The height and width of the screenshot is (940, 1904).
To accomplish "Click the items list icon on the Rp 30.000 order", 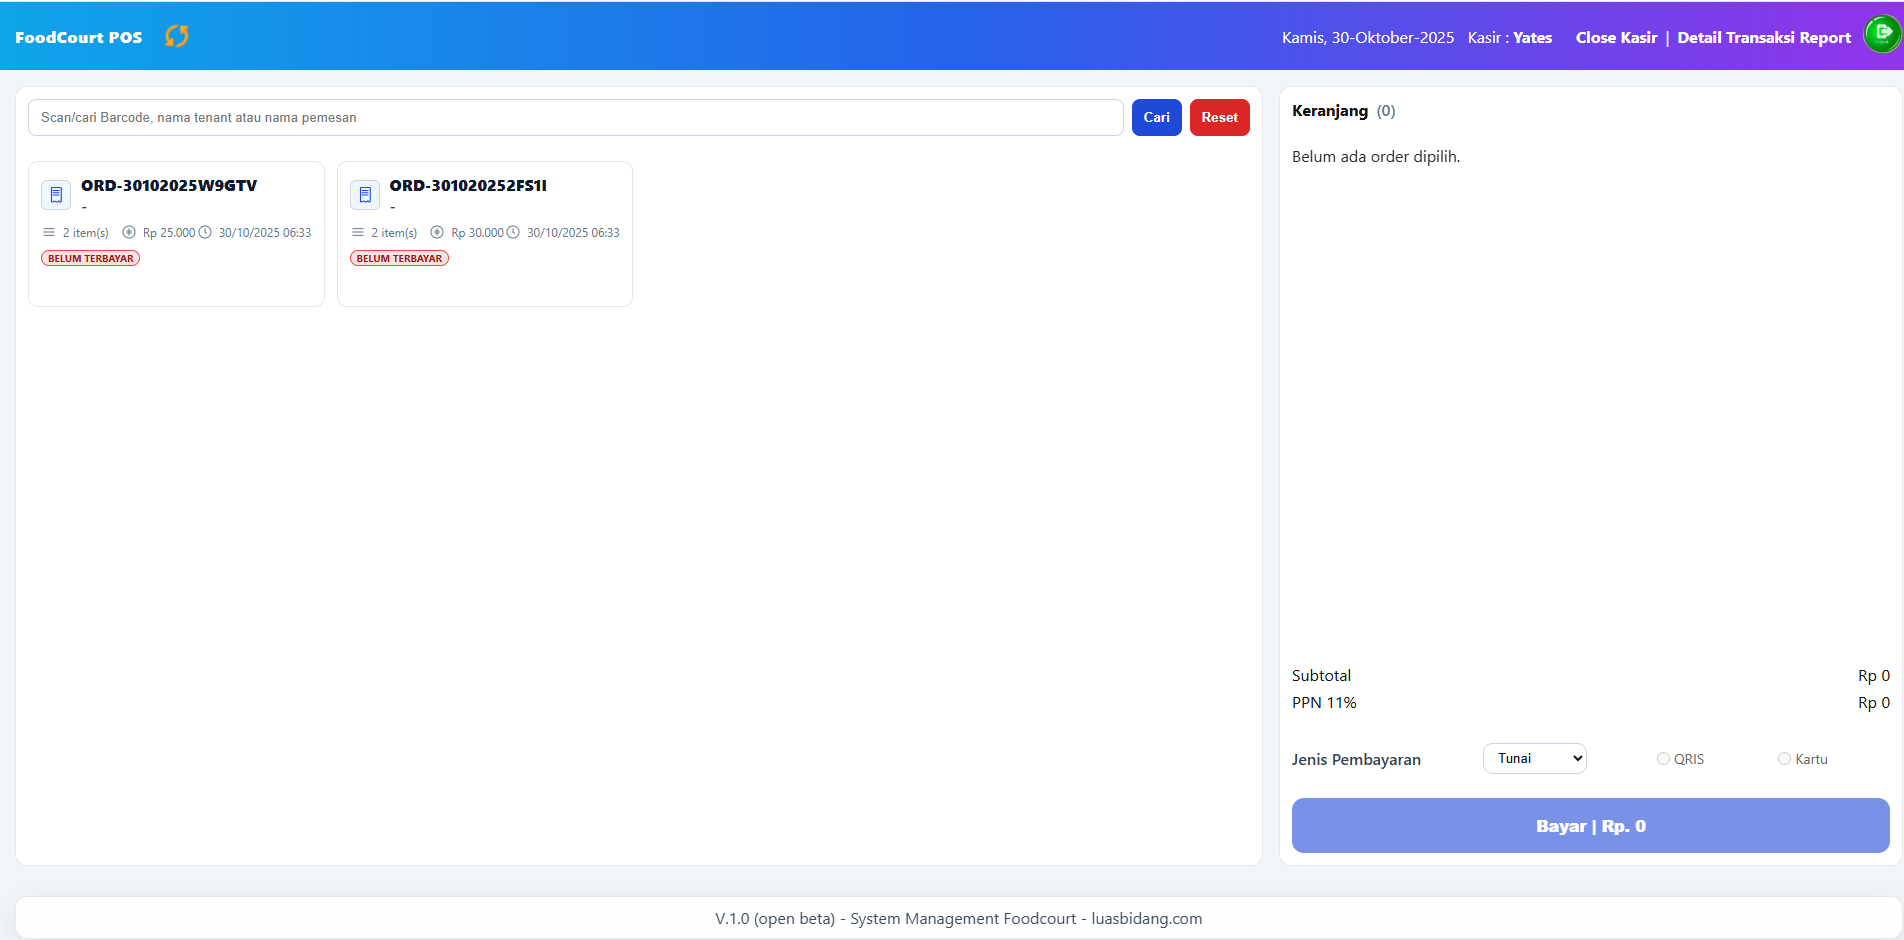I will (x=357, y=232).
